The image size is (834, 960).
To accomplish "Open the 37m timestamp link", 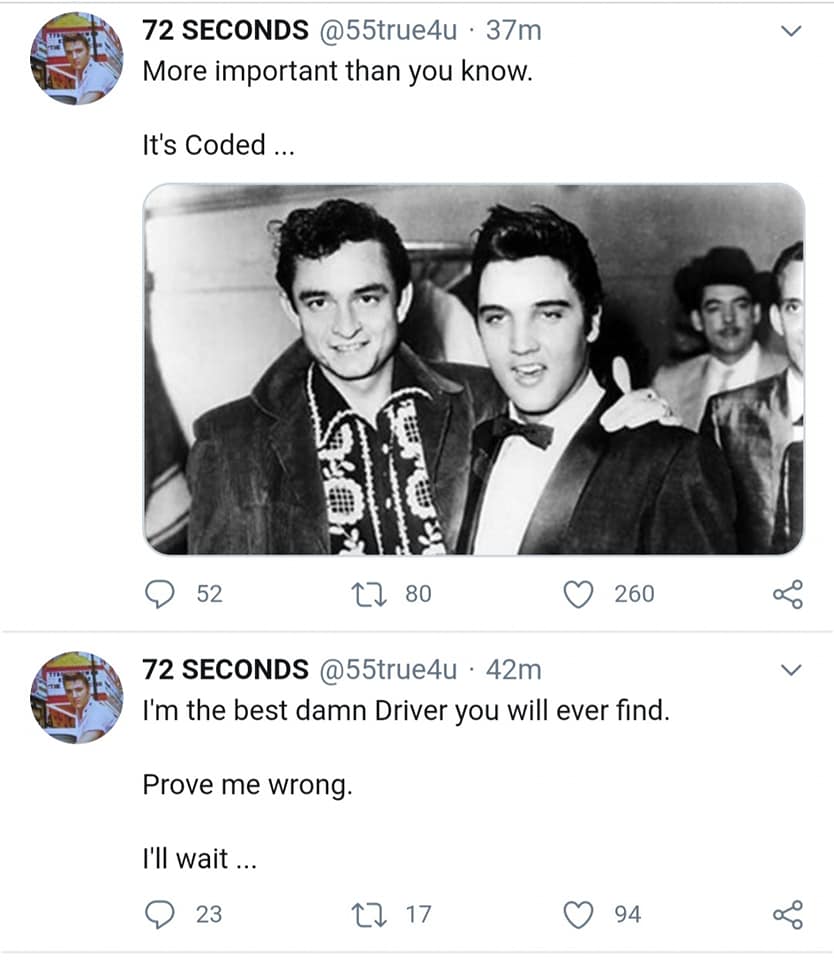I will 514,31.
